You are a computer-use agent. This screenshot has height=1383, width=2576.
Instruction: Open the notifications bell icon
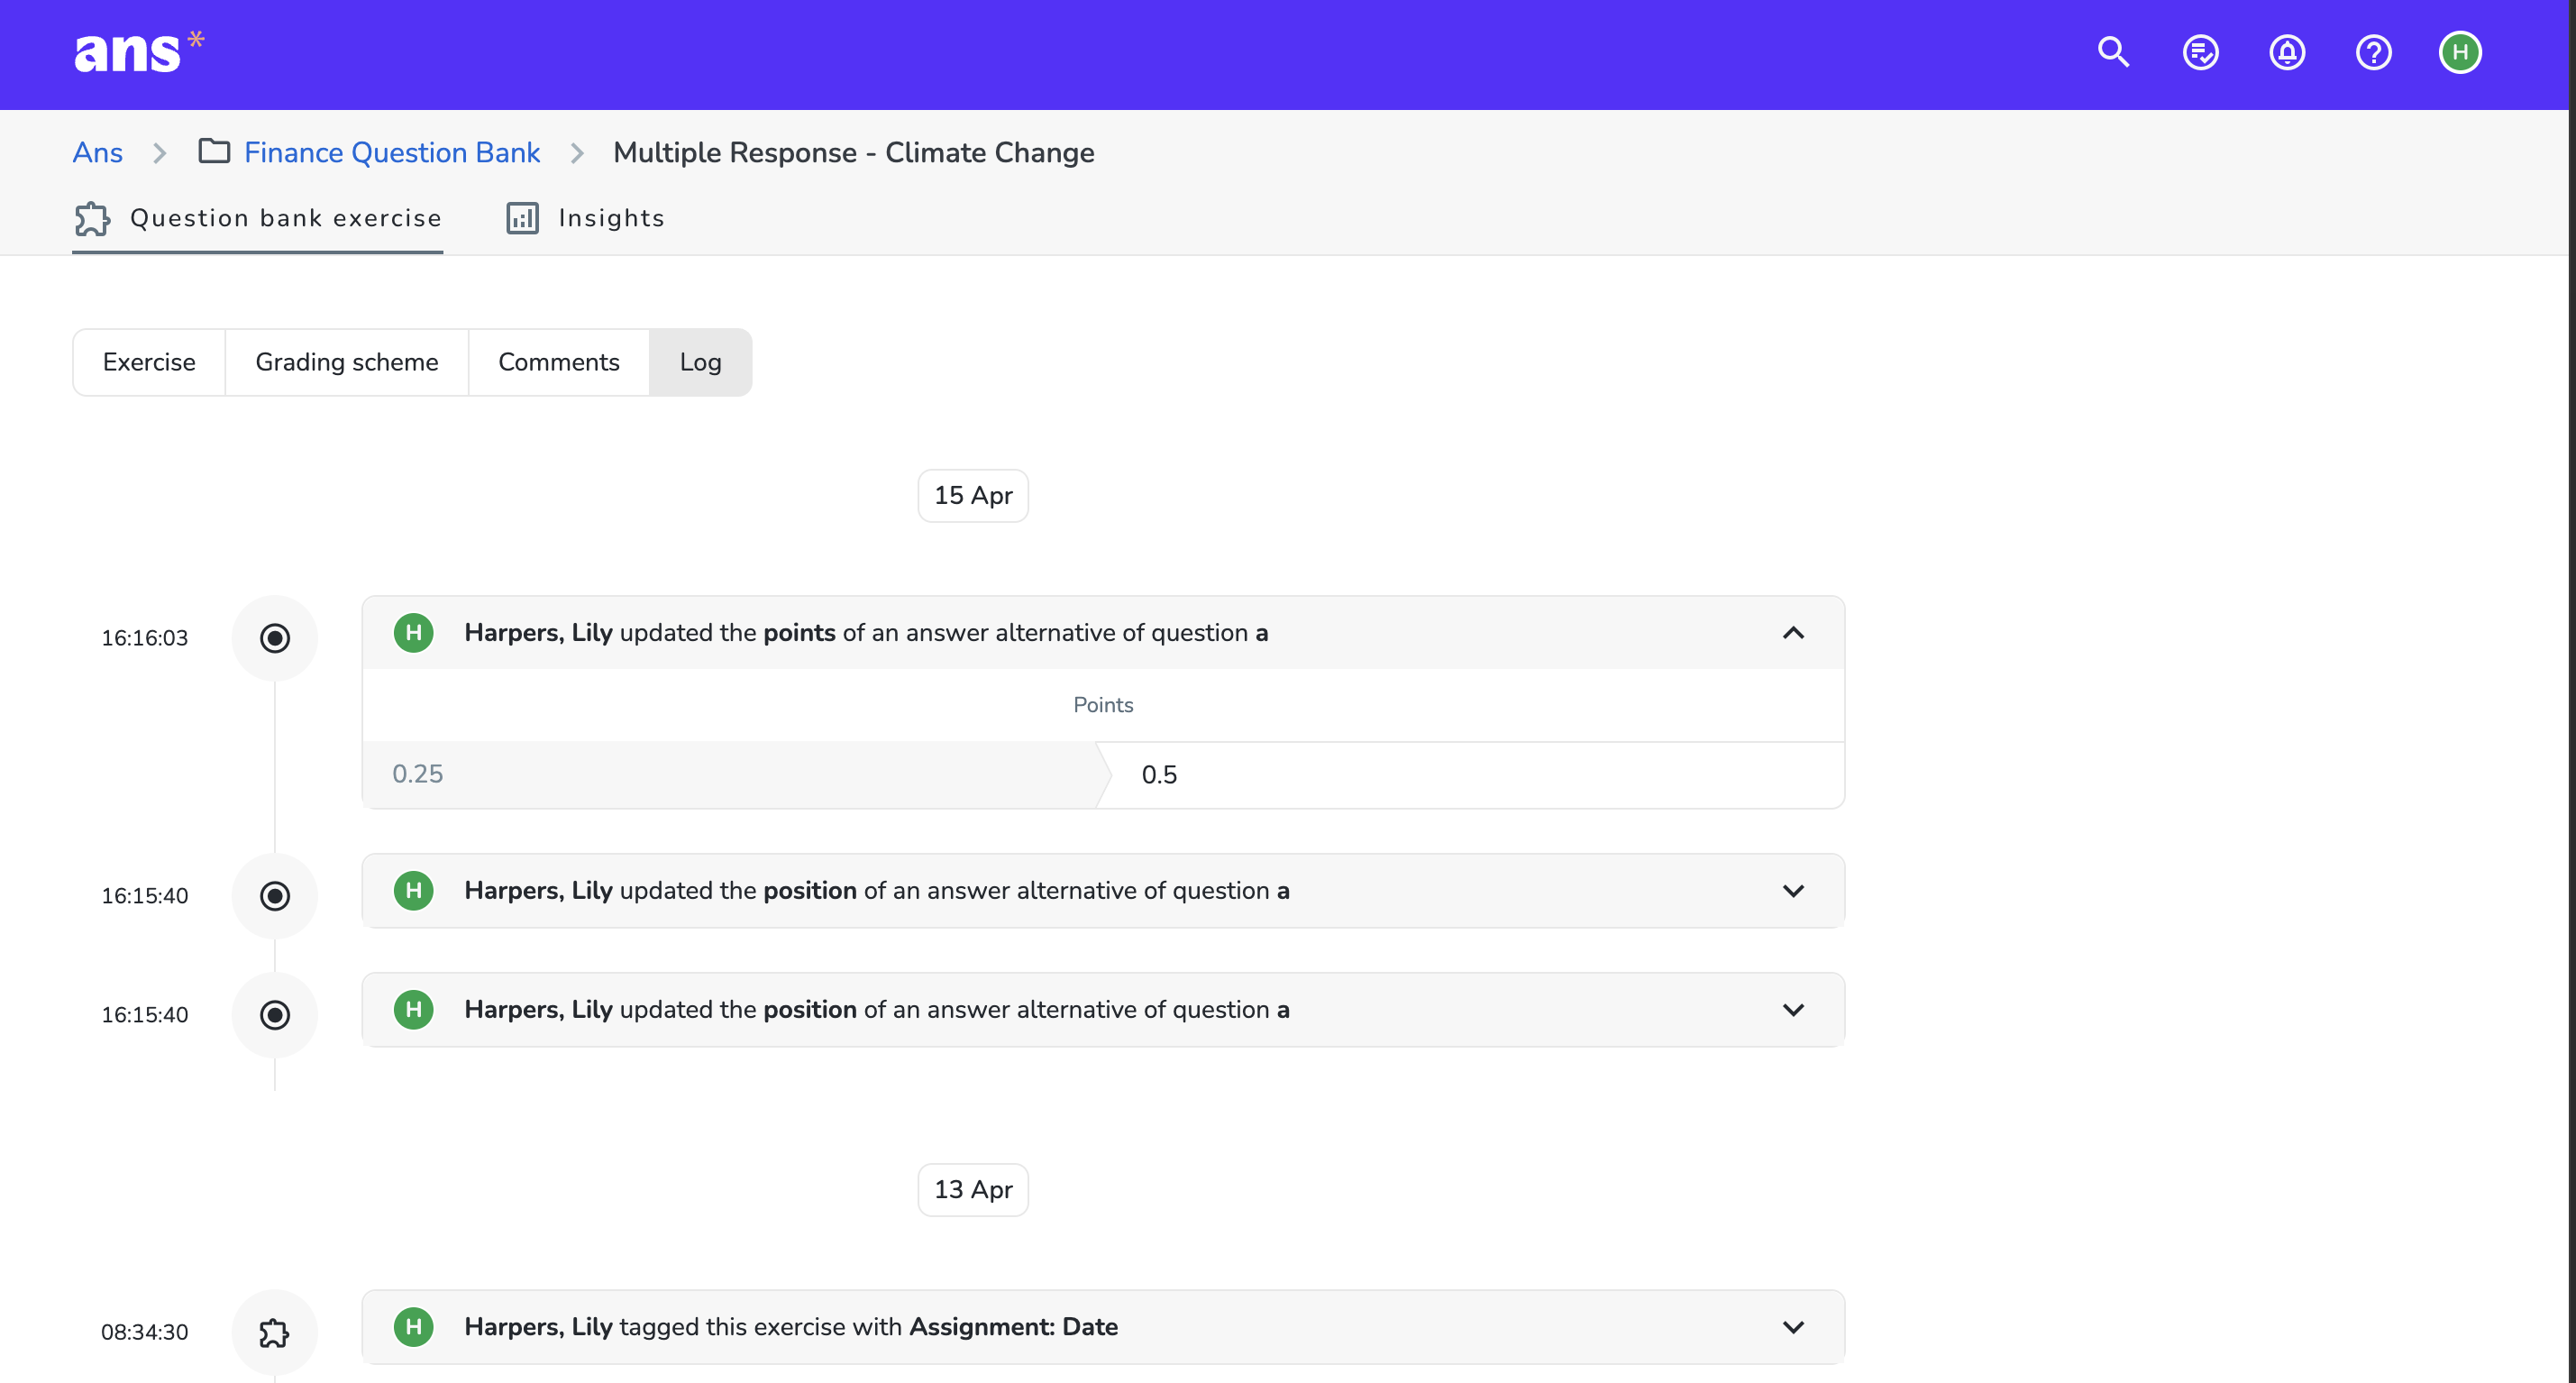(2287, 52)
